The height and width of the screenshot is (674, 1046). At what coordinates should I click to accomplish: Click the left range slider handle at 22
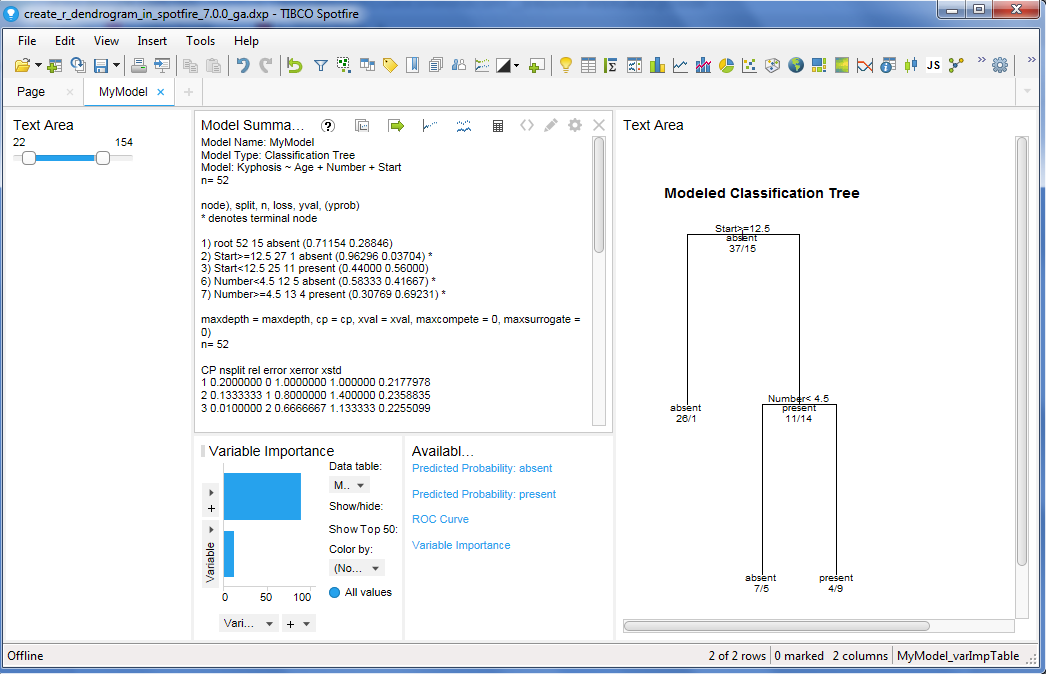tap(29, 158)
